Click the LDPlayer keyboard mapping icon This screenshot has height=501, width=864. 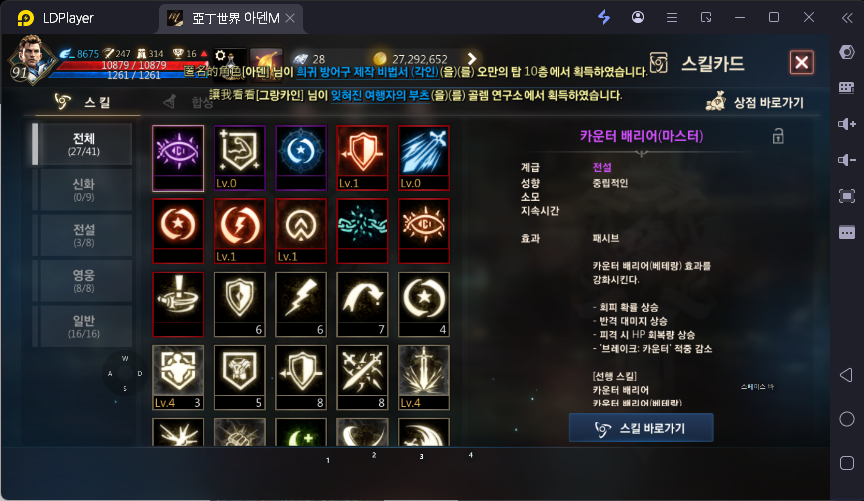pos(846,88)
